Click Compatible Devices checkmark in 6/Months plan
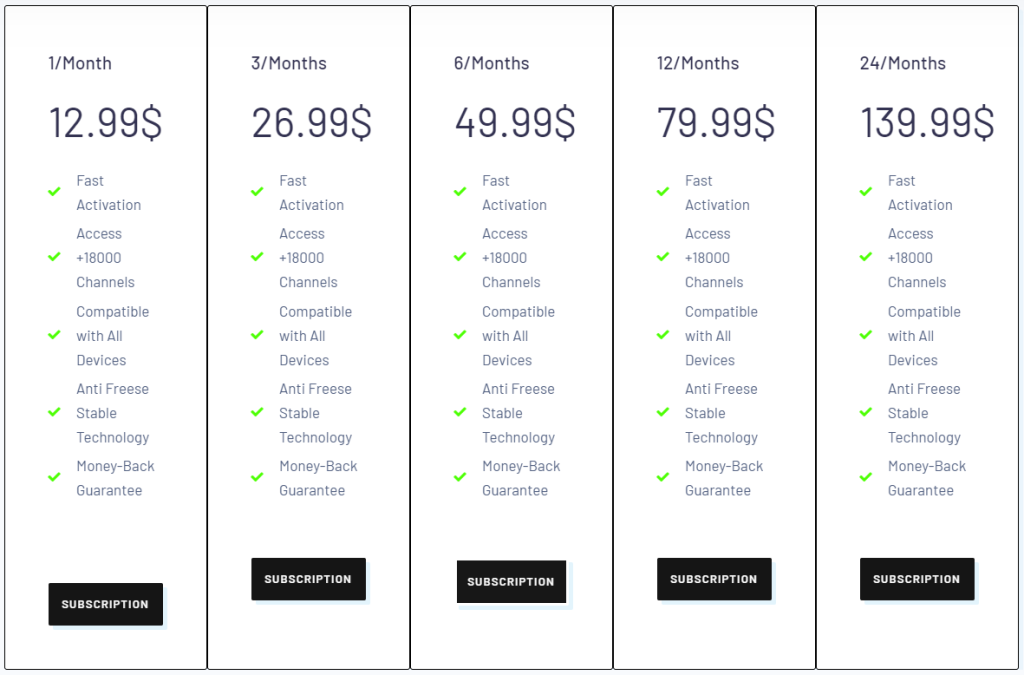 [x=460, y=335]
